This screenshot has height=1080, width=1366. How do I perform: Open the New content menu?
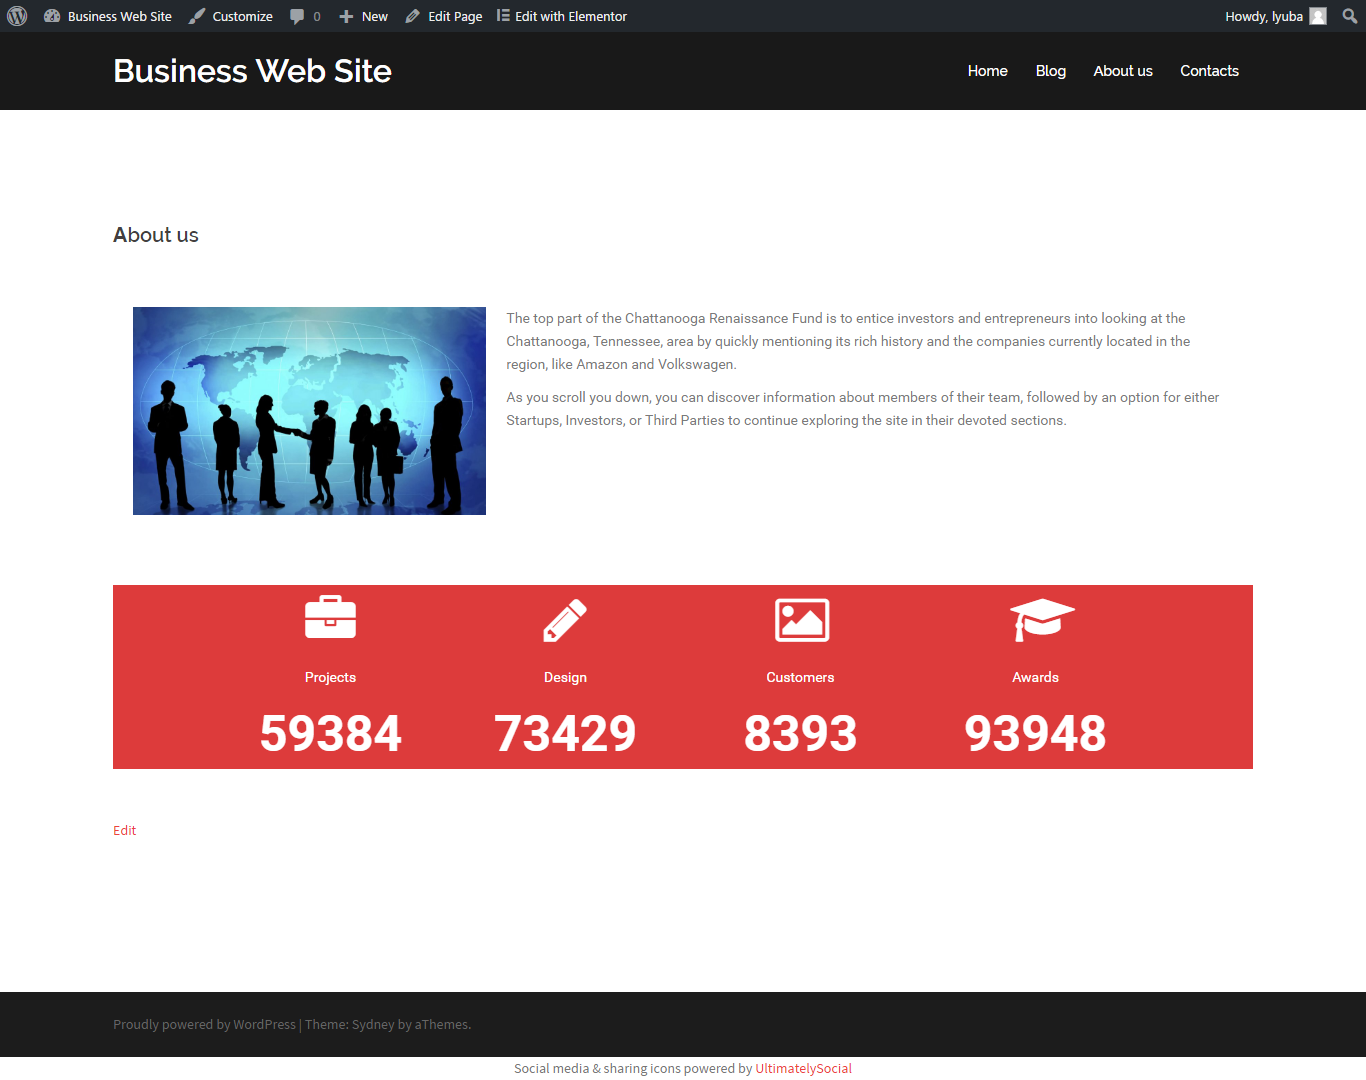click(x=363, y=16)
